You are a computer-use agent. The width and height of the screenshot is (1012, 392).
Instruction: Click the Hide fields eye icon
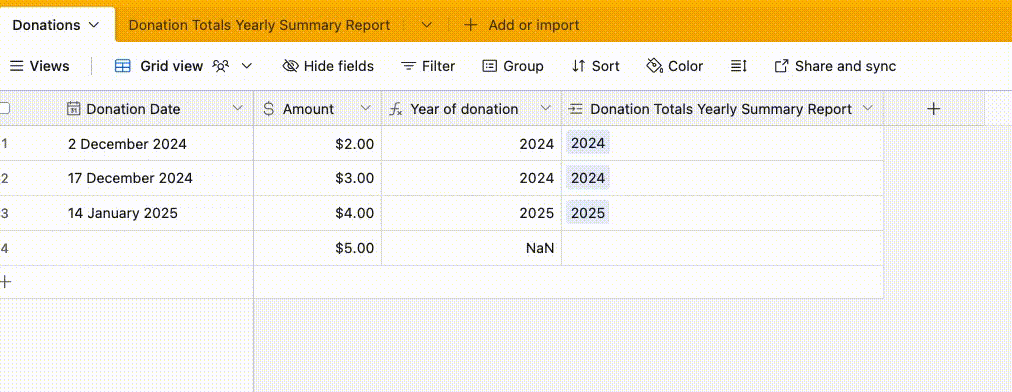(x=290, y=66)
